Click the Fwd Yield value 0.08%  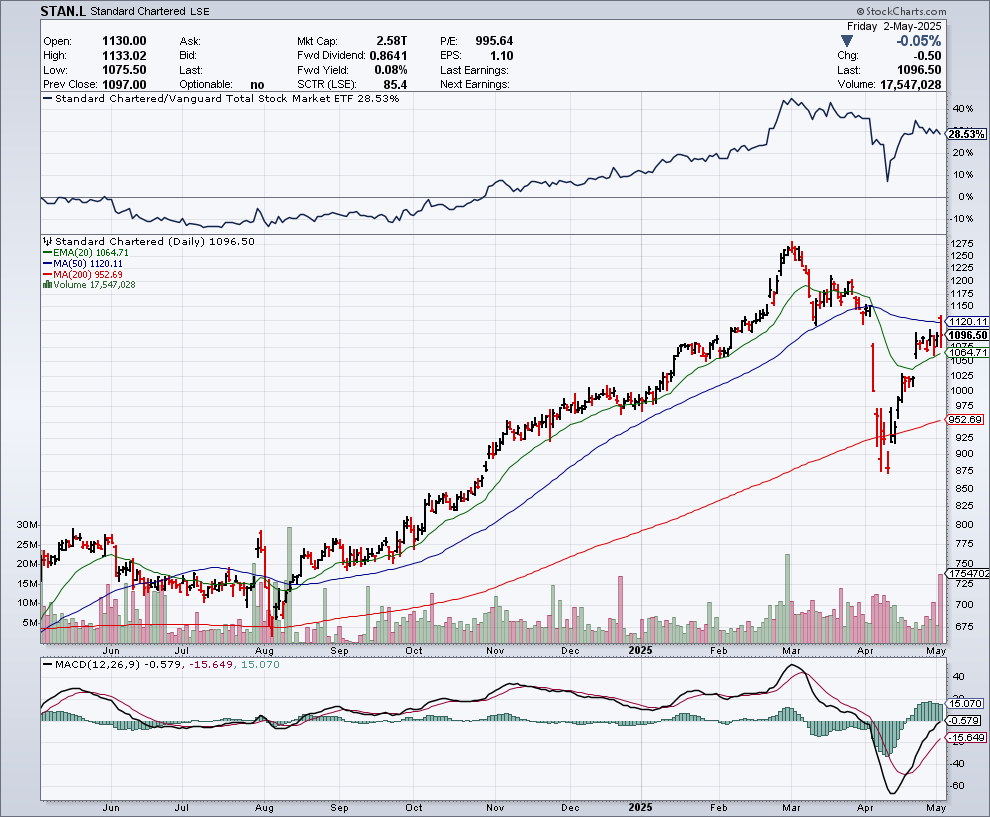tap(390, 70)
